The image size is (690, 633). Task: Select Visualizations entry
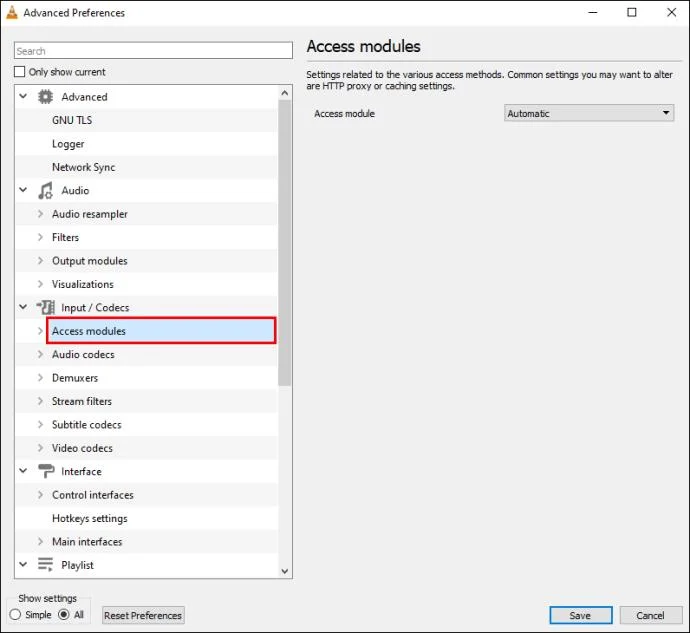click(83, 284)
